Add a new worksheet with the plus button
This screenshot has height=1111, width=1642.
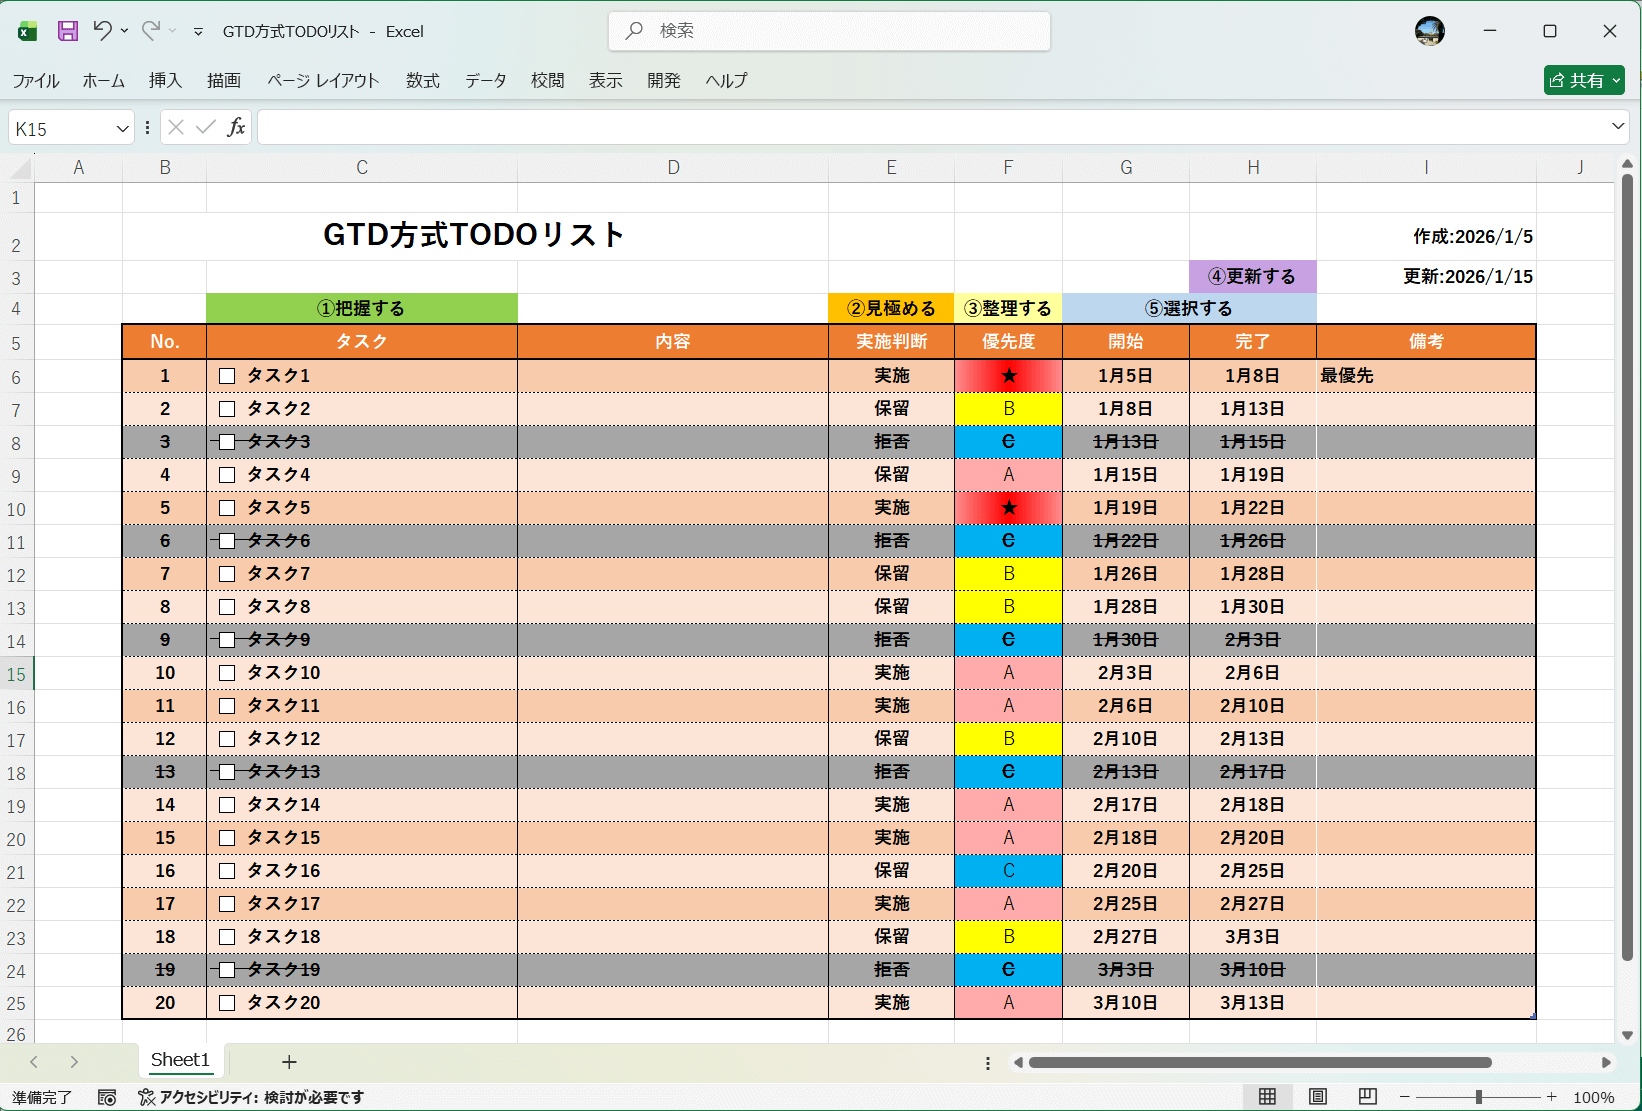pos(289,1061)
